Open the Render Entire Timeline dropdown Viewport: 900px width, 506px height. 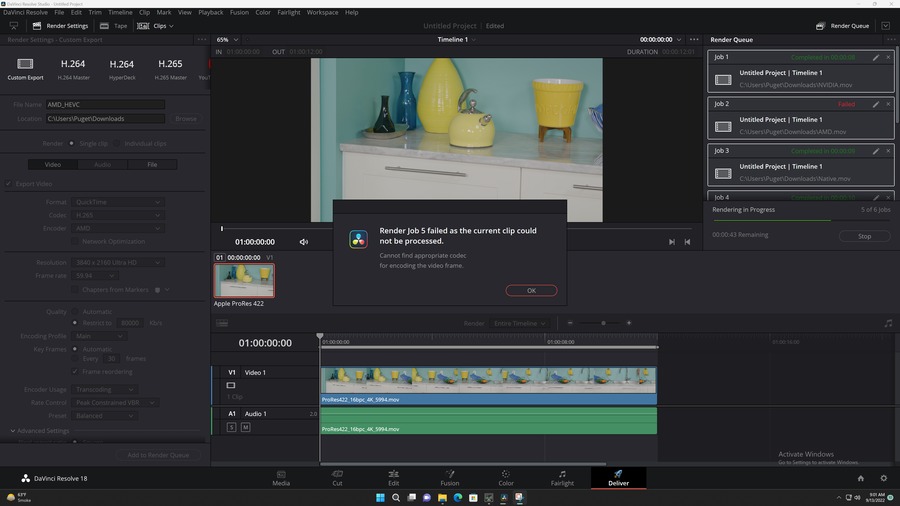point(519,324)
